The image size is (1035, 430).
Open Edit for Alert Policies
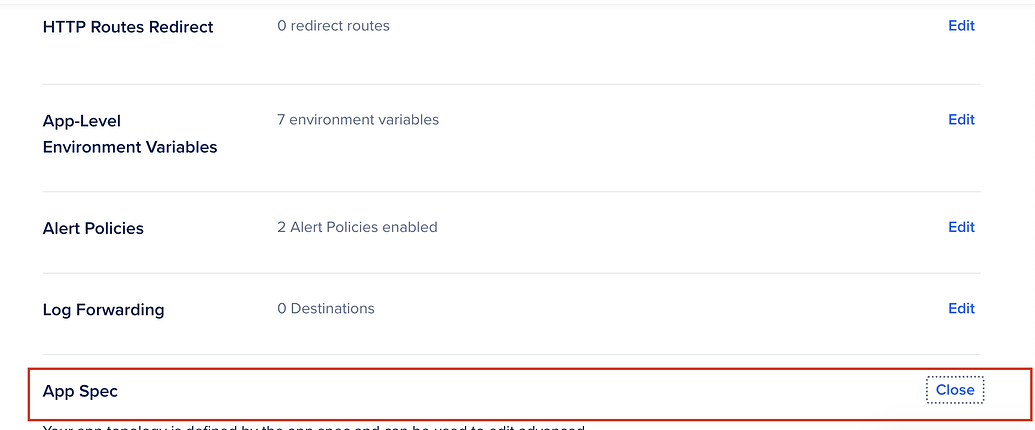(x=961, y=227)
